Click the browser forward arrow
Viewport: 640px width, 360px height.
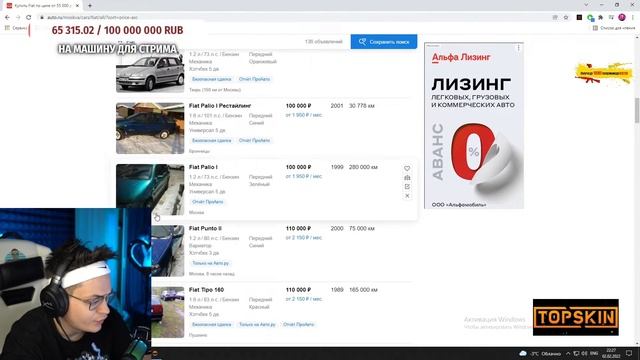tap(18, 18)
